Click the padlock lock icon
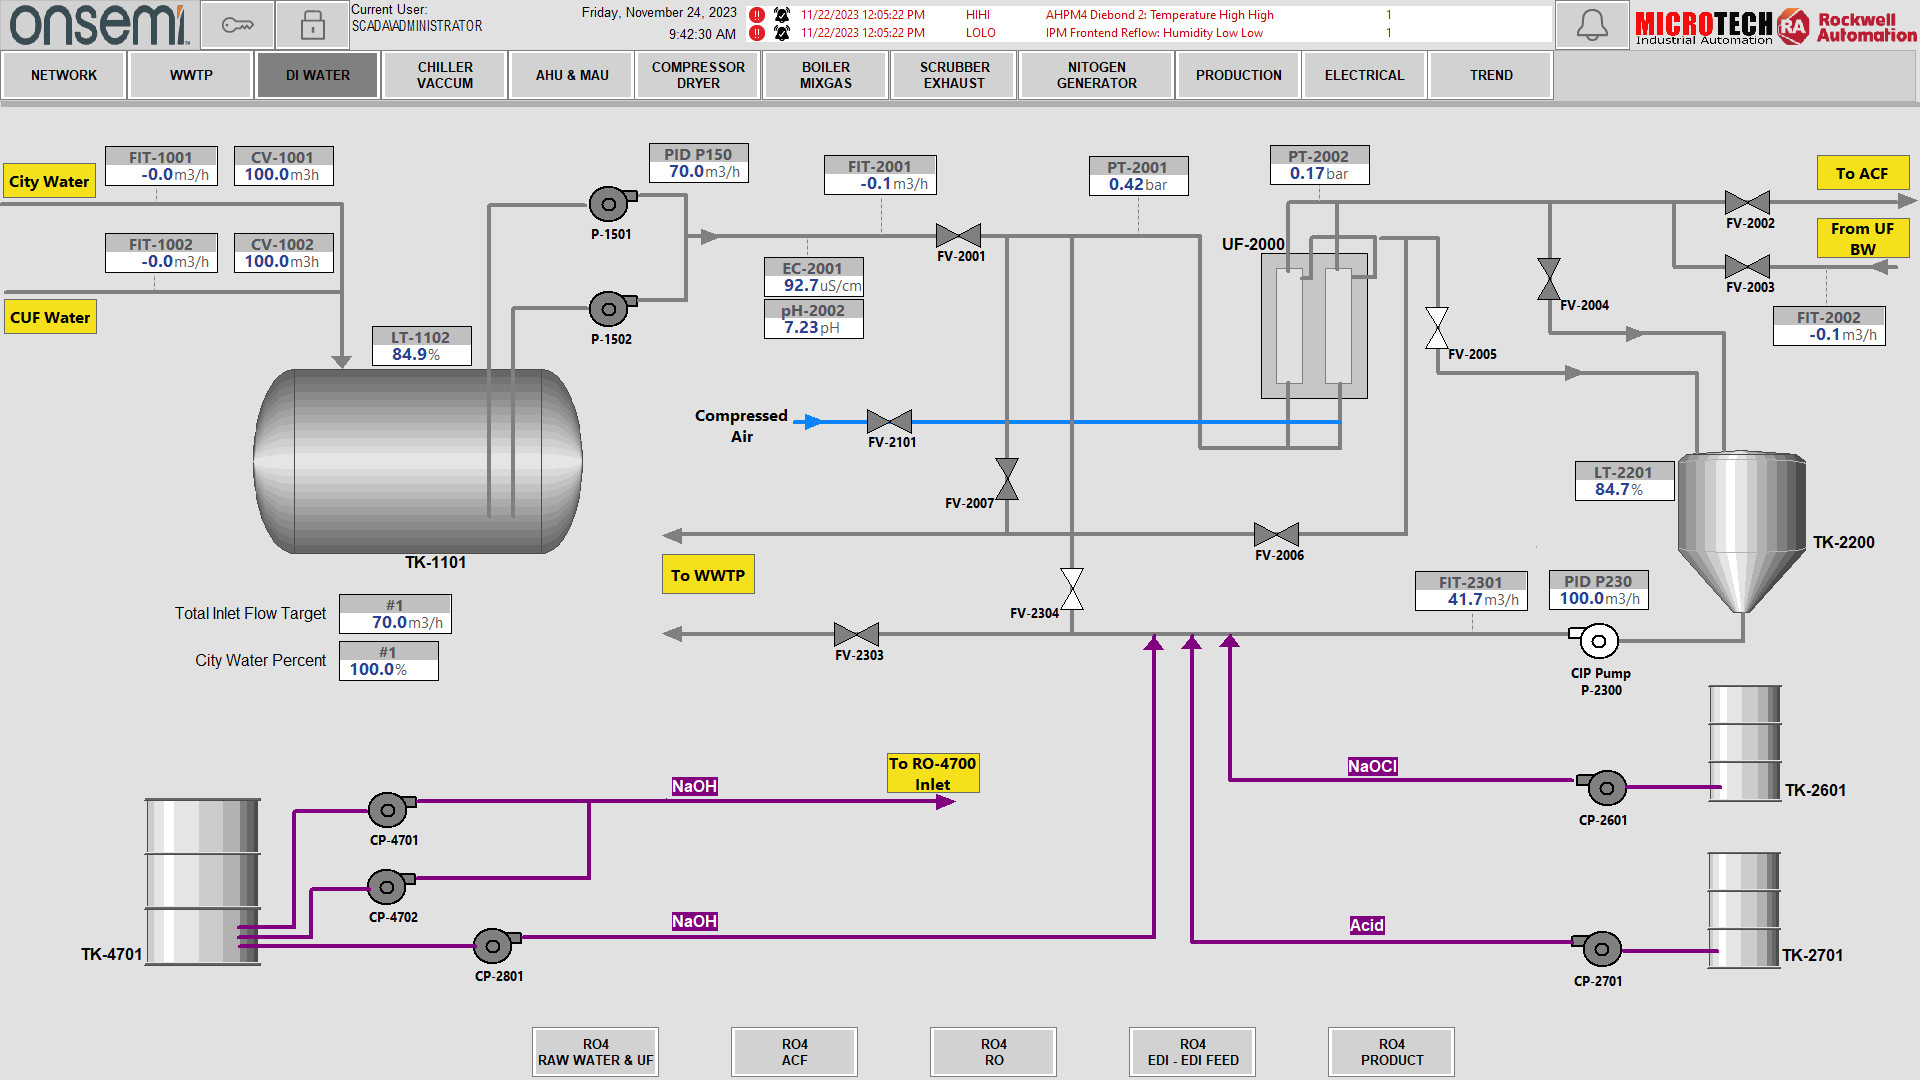Viewport: 1920px width, 1080px height. point(312,25)
